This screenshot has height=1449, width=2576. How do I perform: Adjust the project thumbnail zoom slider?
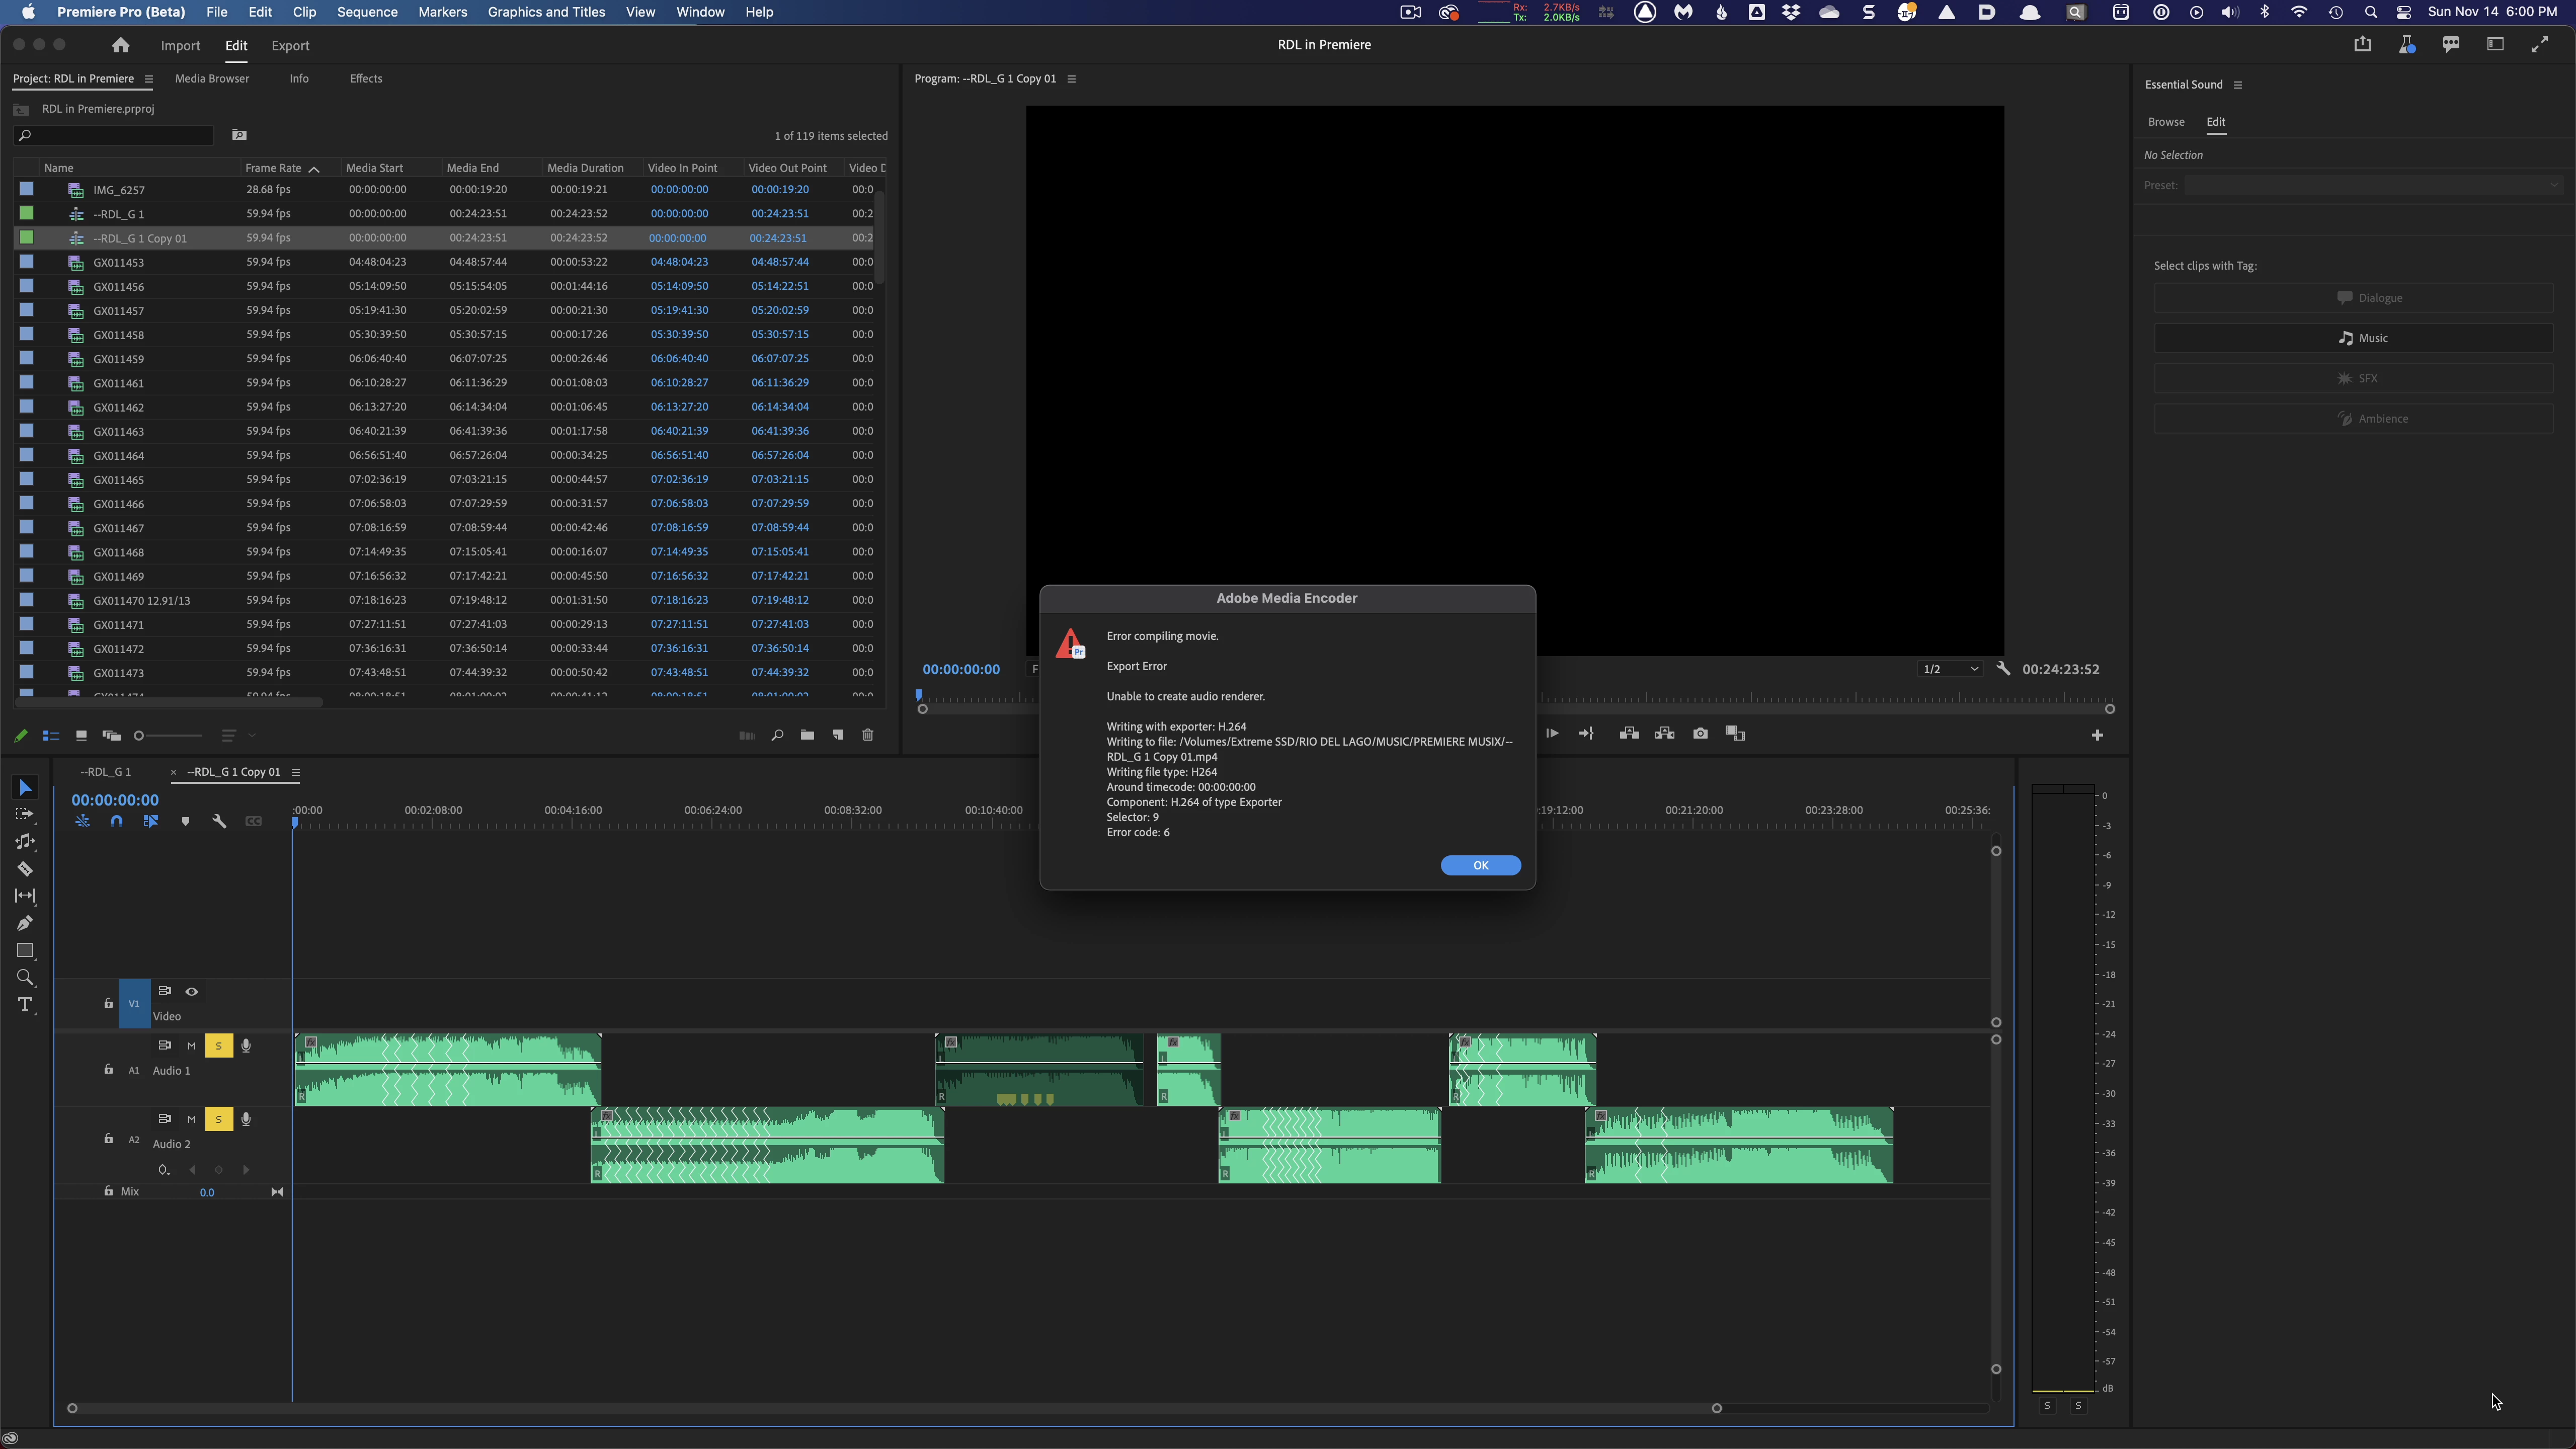140,736
